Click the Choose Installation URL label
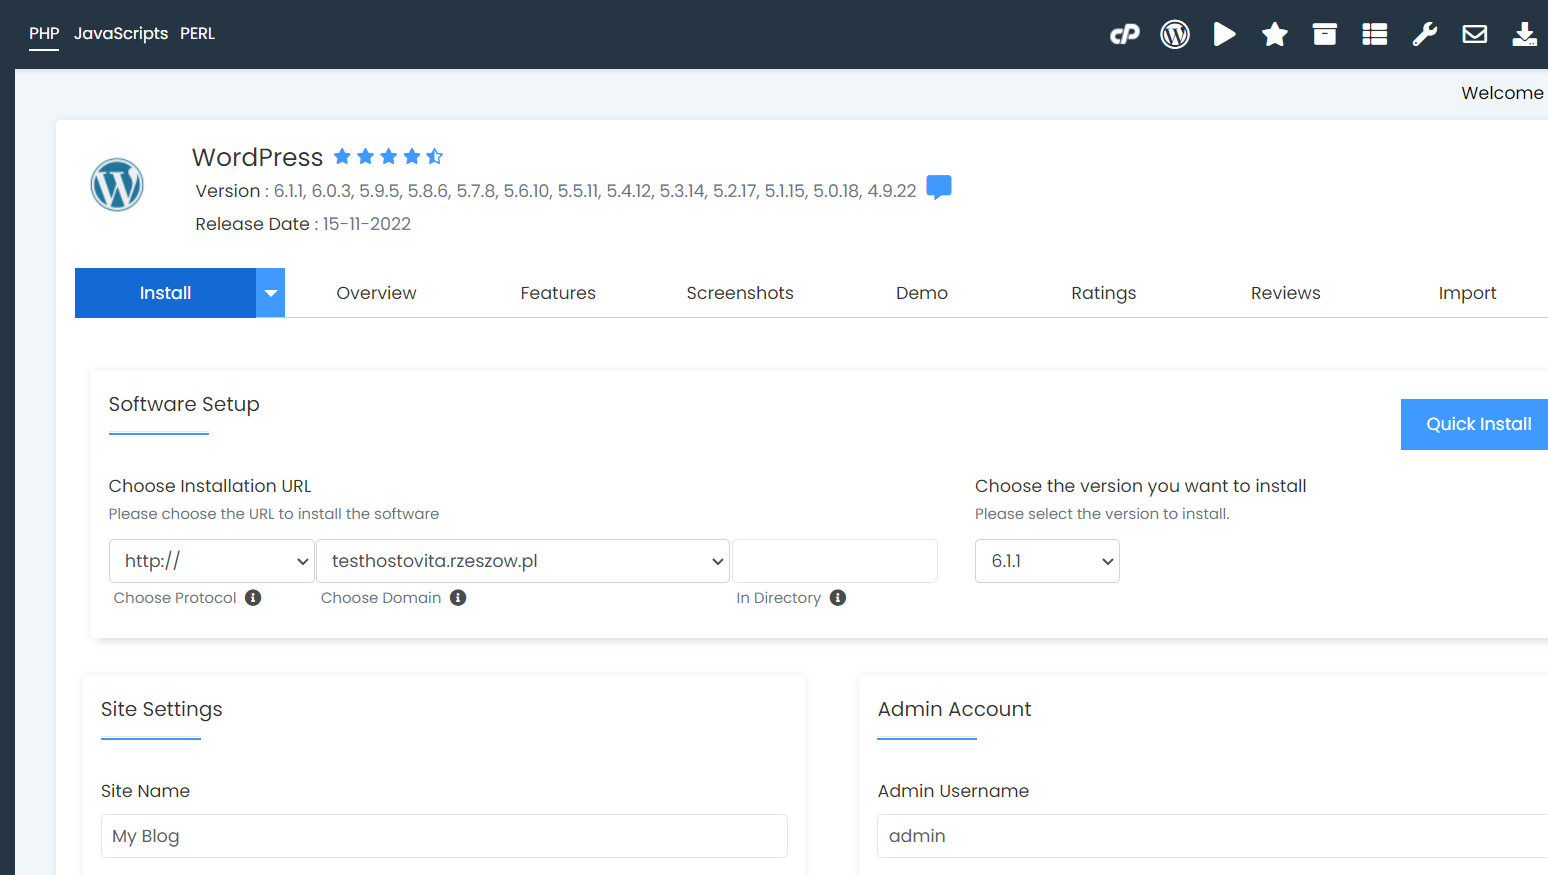 tap(210, 486)
